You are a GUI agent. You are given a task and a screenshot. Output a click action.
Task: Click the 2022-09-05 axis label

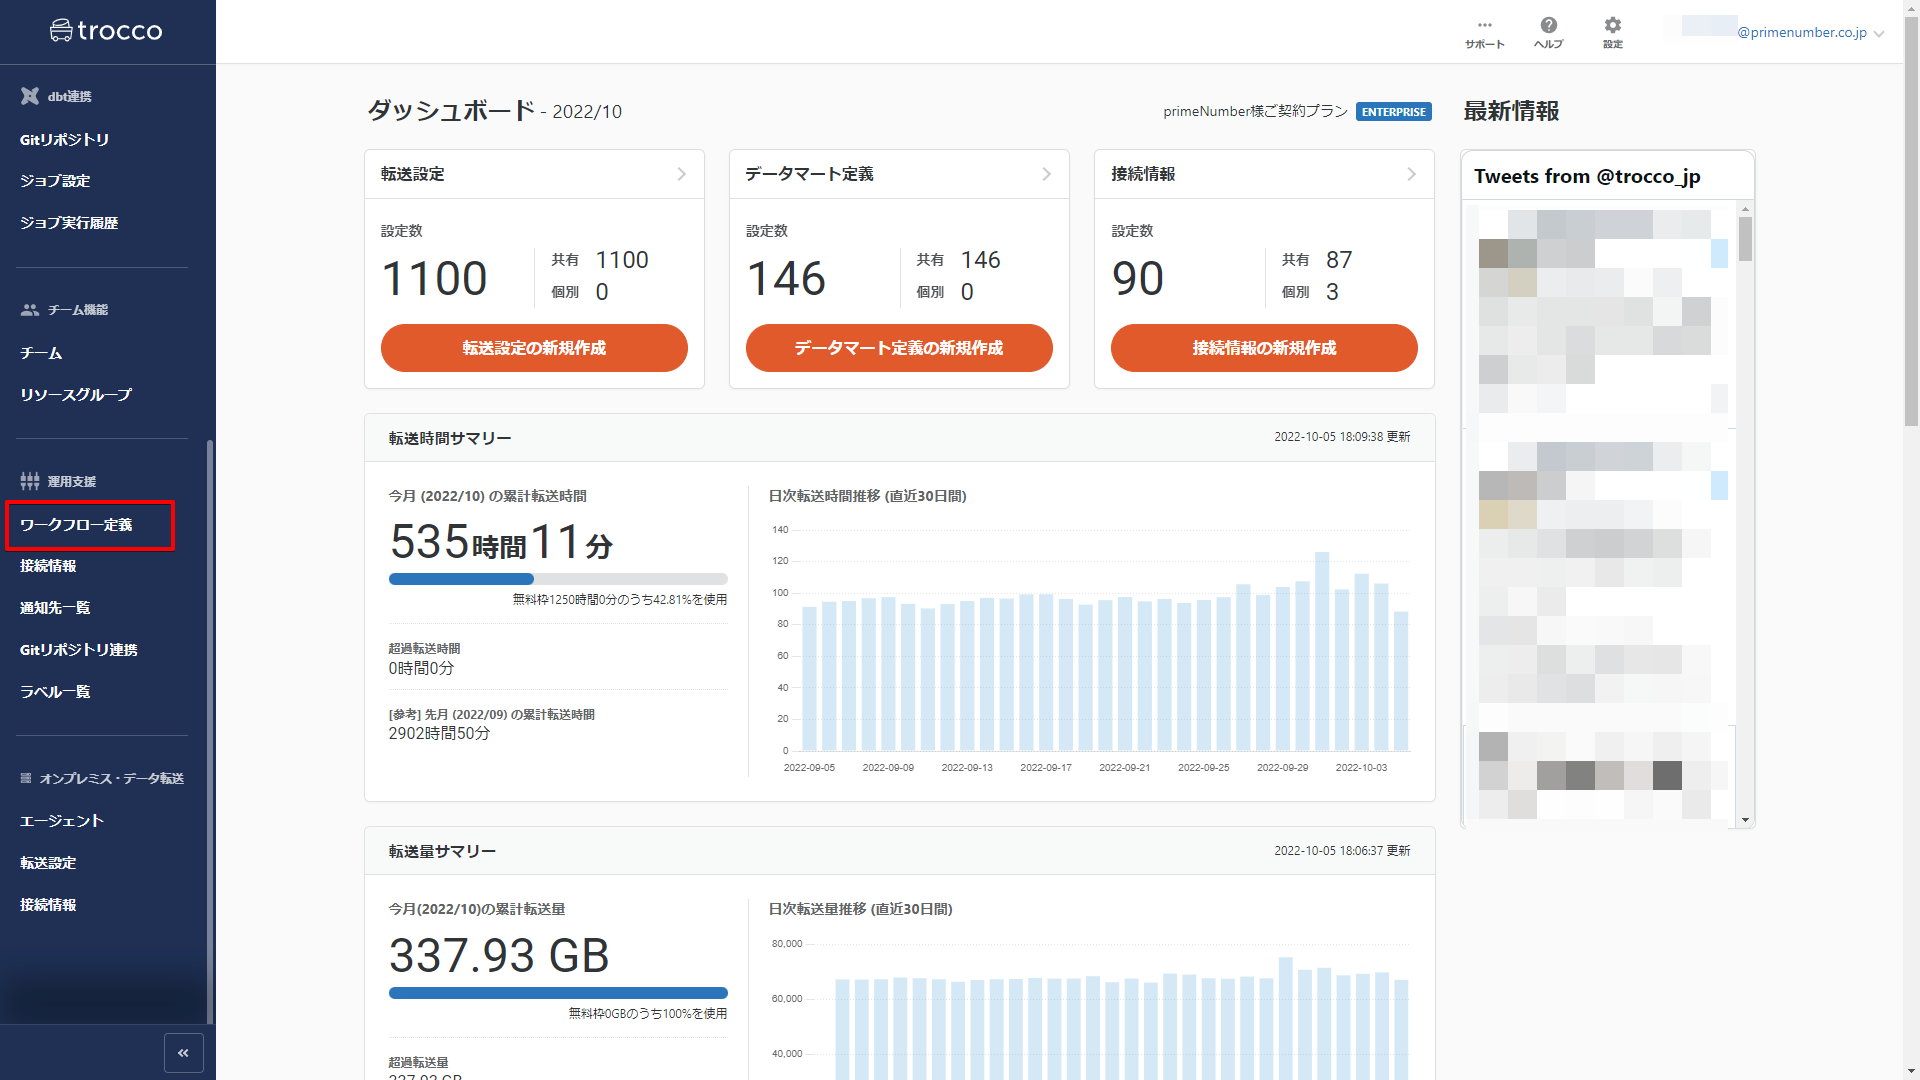(809, 768)
